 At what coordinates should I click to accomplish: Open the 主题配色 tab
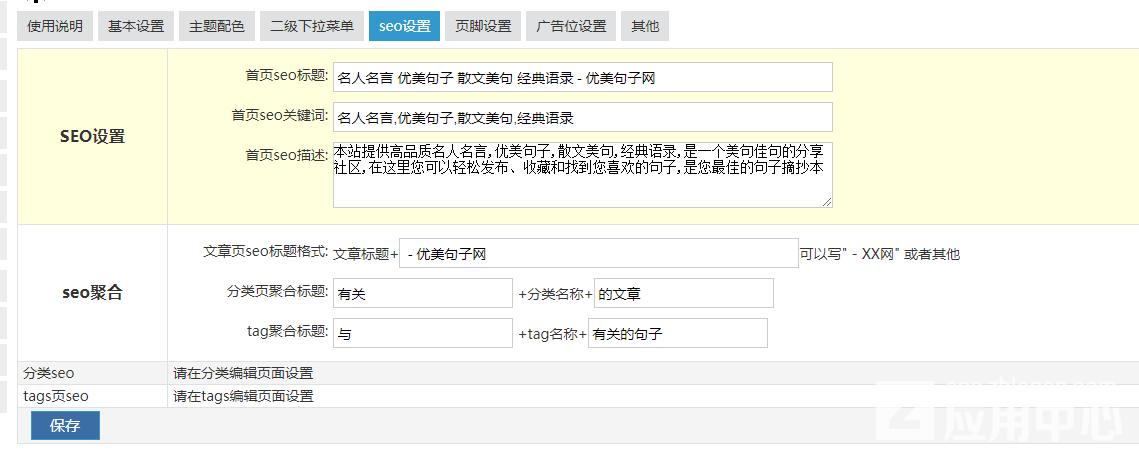pyautogui.click(x=217, y=26)
